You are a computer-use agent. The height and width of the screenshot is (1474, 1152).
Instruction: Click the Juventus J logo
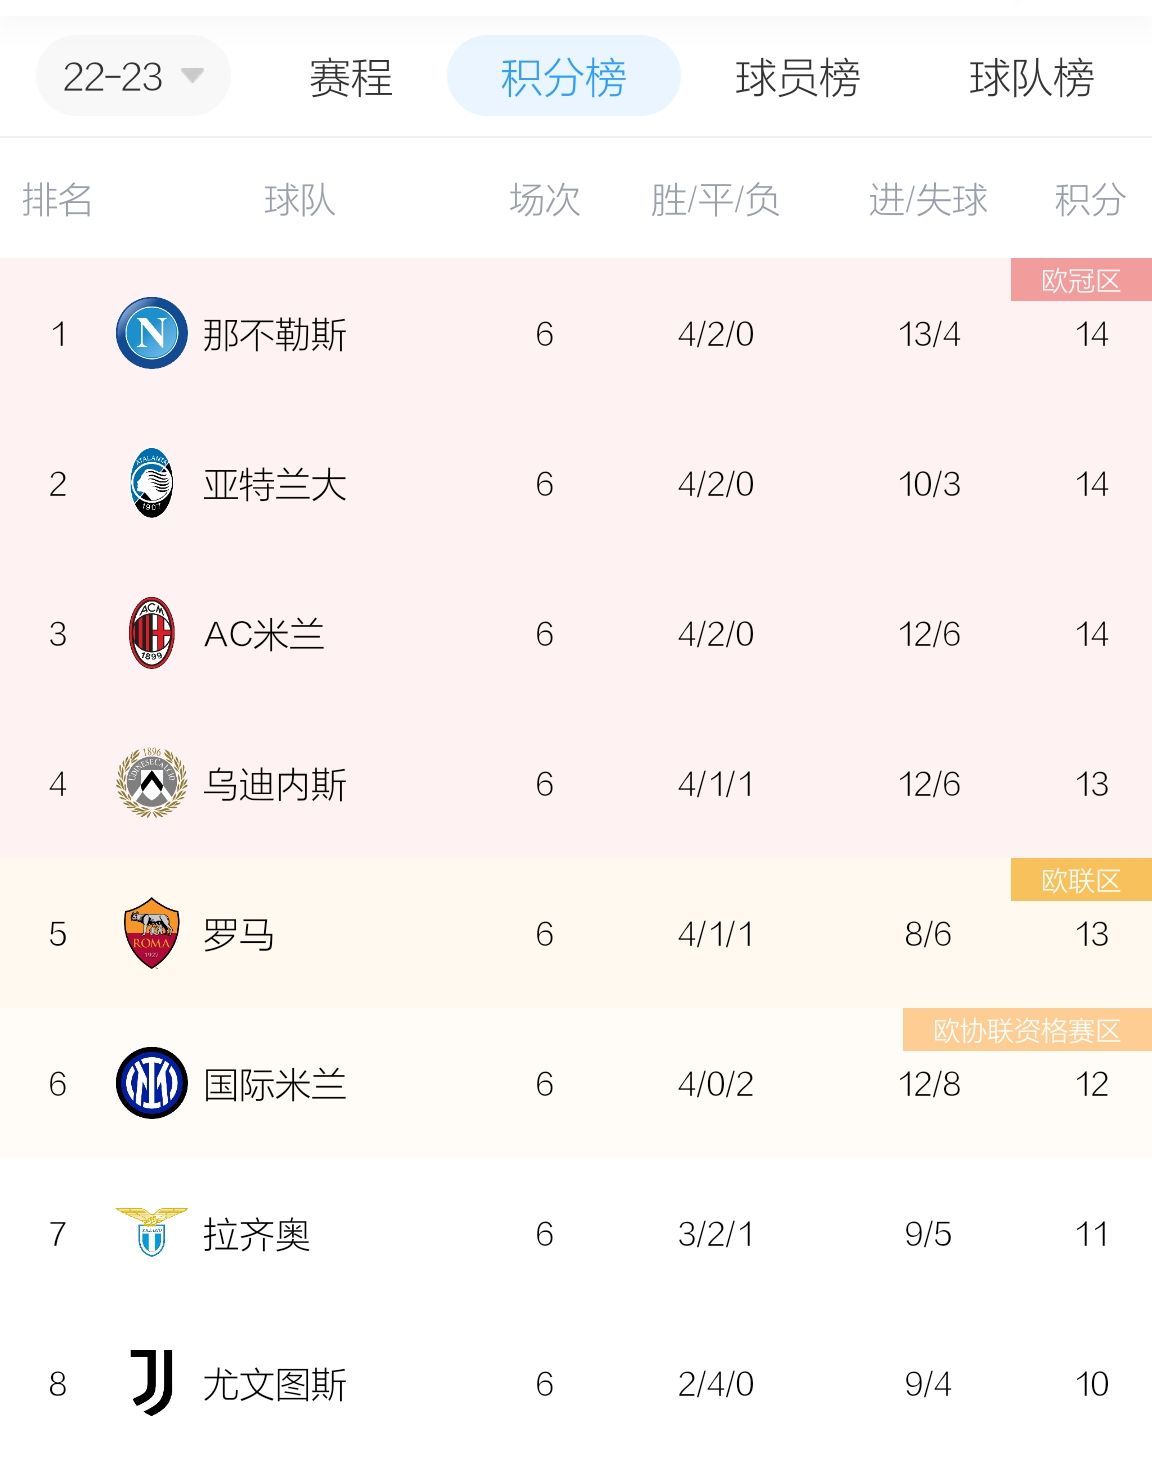pos(152,1383)
